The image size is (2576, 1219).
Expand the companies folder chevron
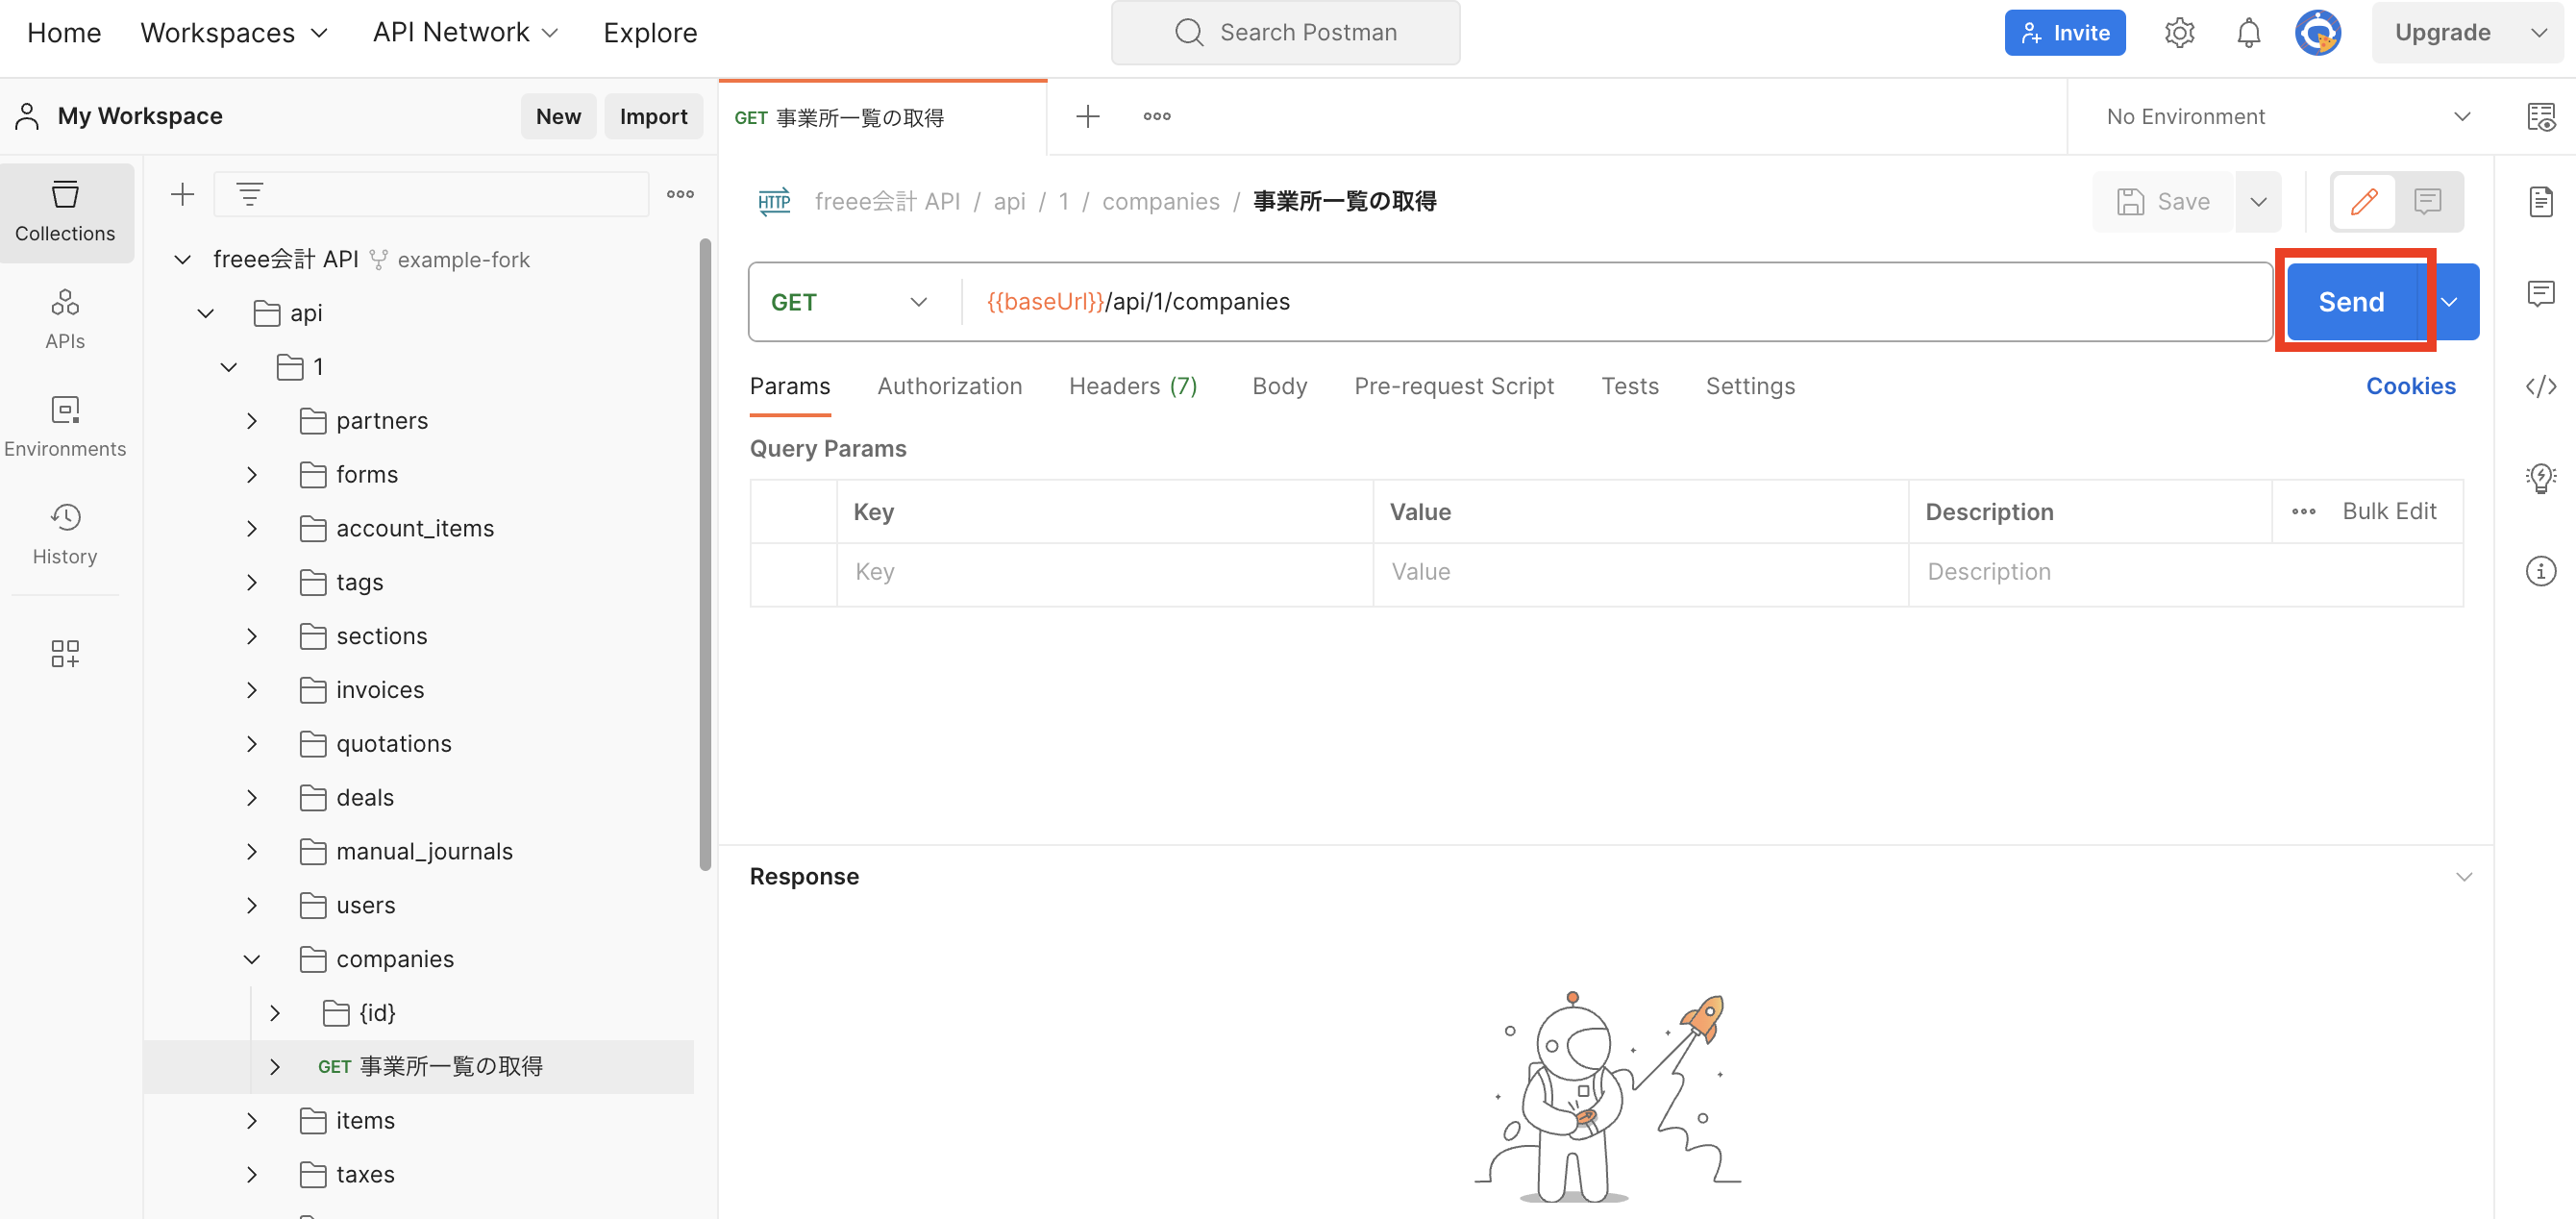pos(252,958)
